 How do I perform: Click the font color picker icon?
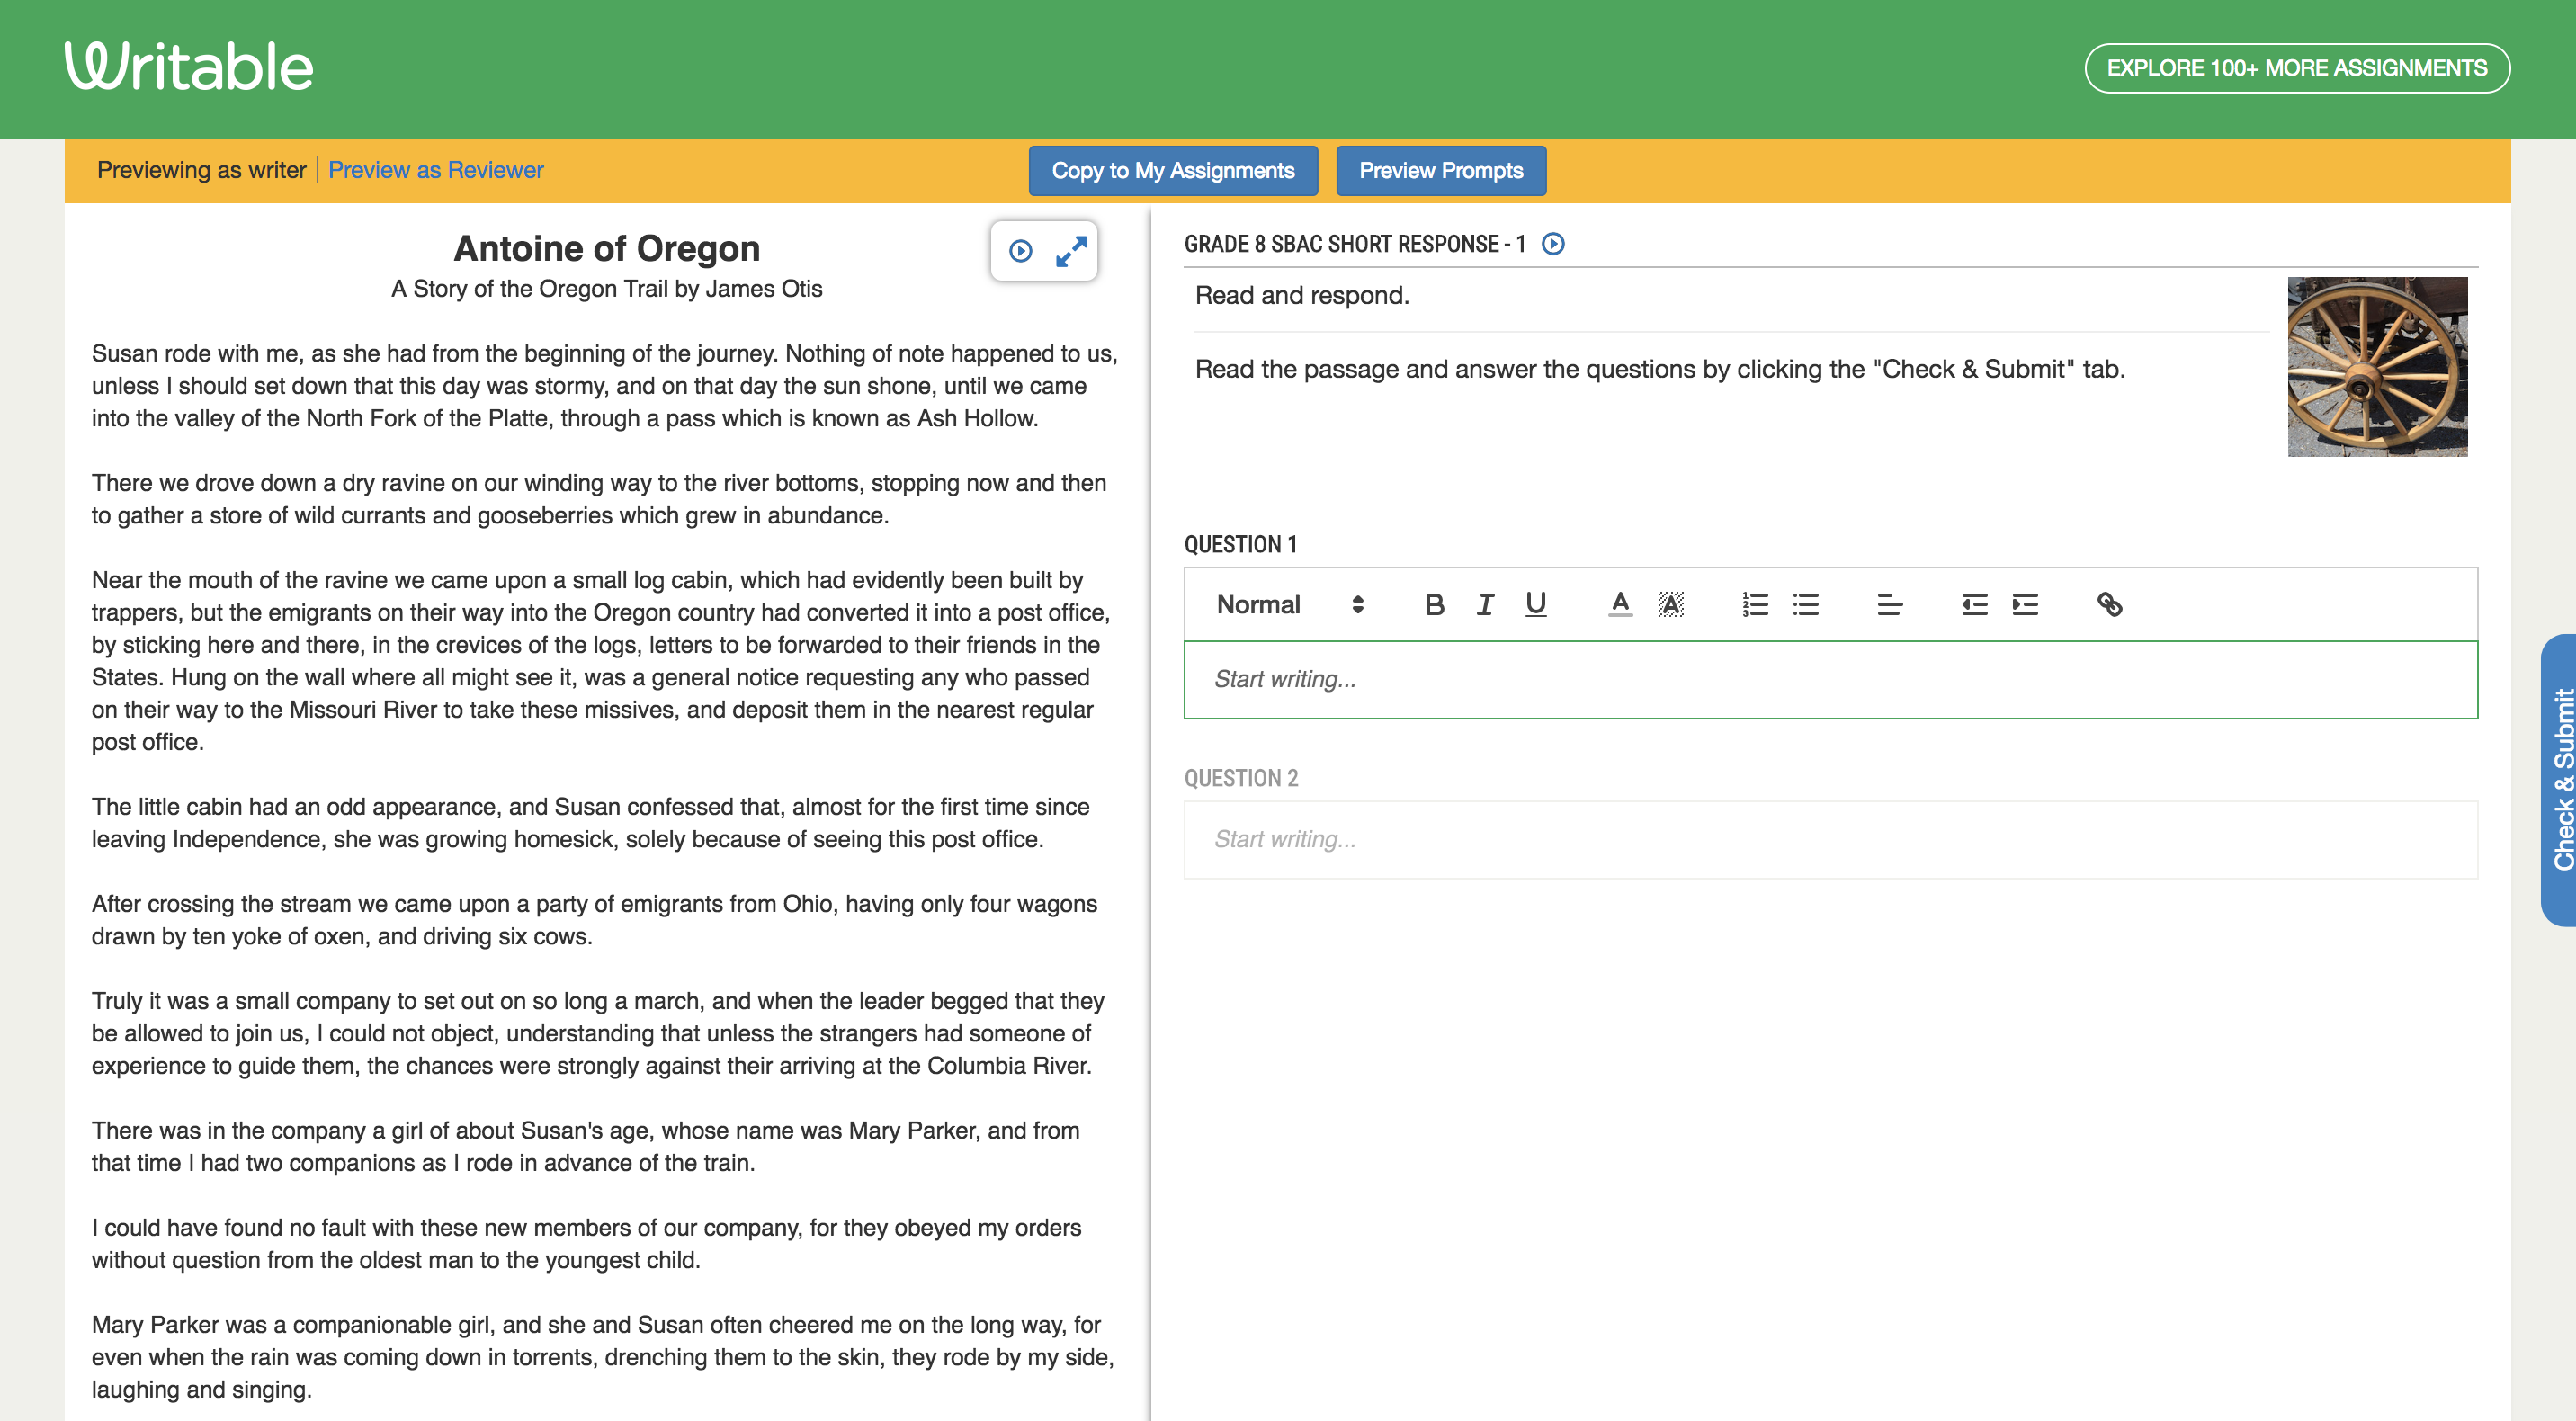pyautogui.click(x=1619, y=602)
